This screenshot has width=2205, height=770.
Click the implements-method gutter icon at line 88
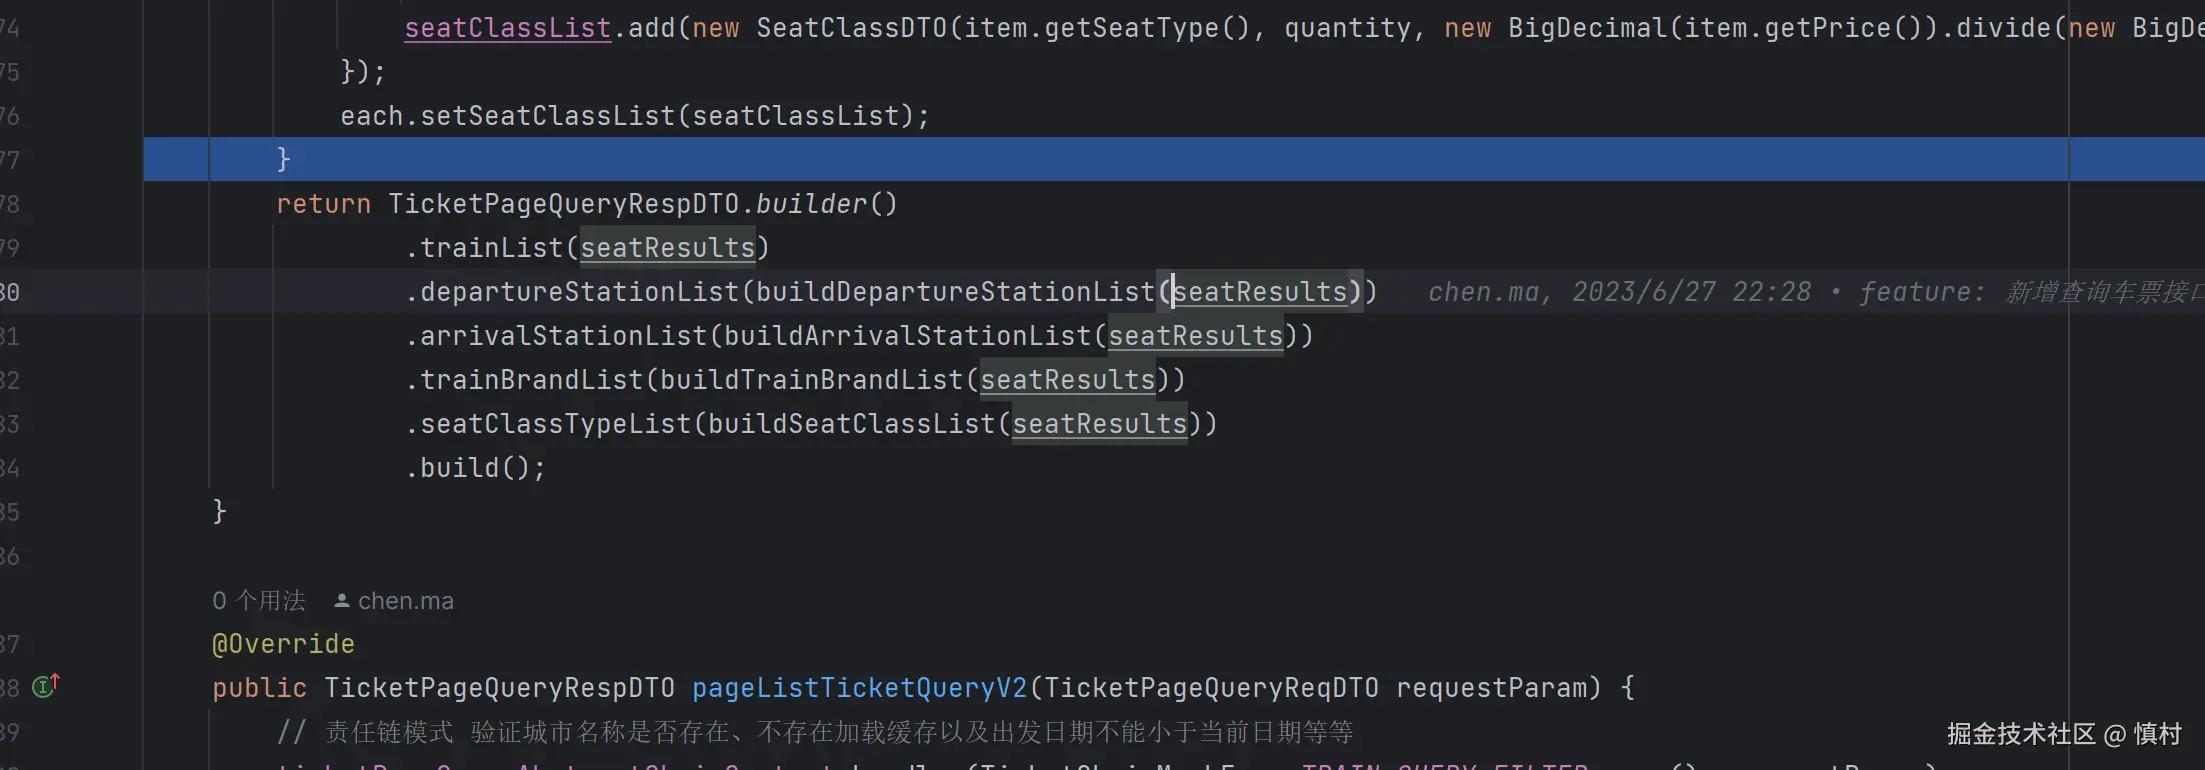(45, 686)
